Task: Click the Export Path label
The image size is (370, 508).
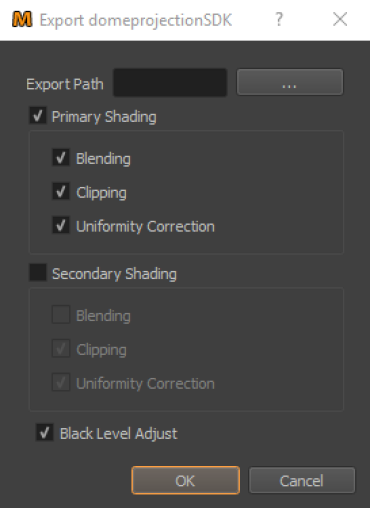Action: pos(65,84)
